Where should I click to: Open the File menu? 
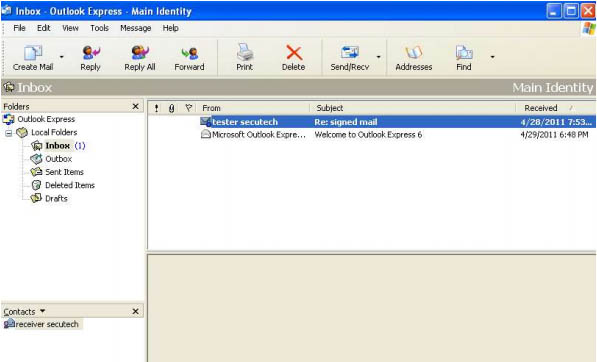[19, 28]
